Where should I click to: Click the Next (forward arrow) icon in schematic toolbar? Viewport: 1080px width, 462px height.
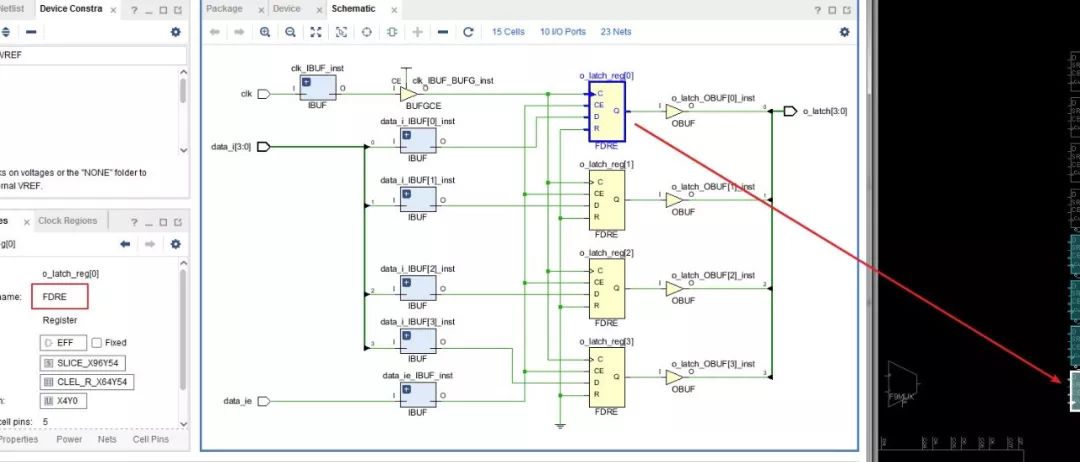pyautogui.click(x=239, y=32)
